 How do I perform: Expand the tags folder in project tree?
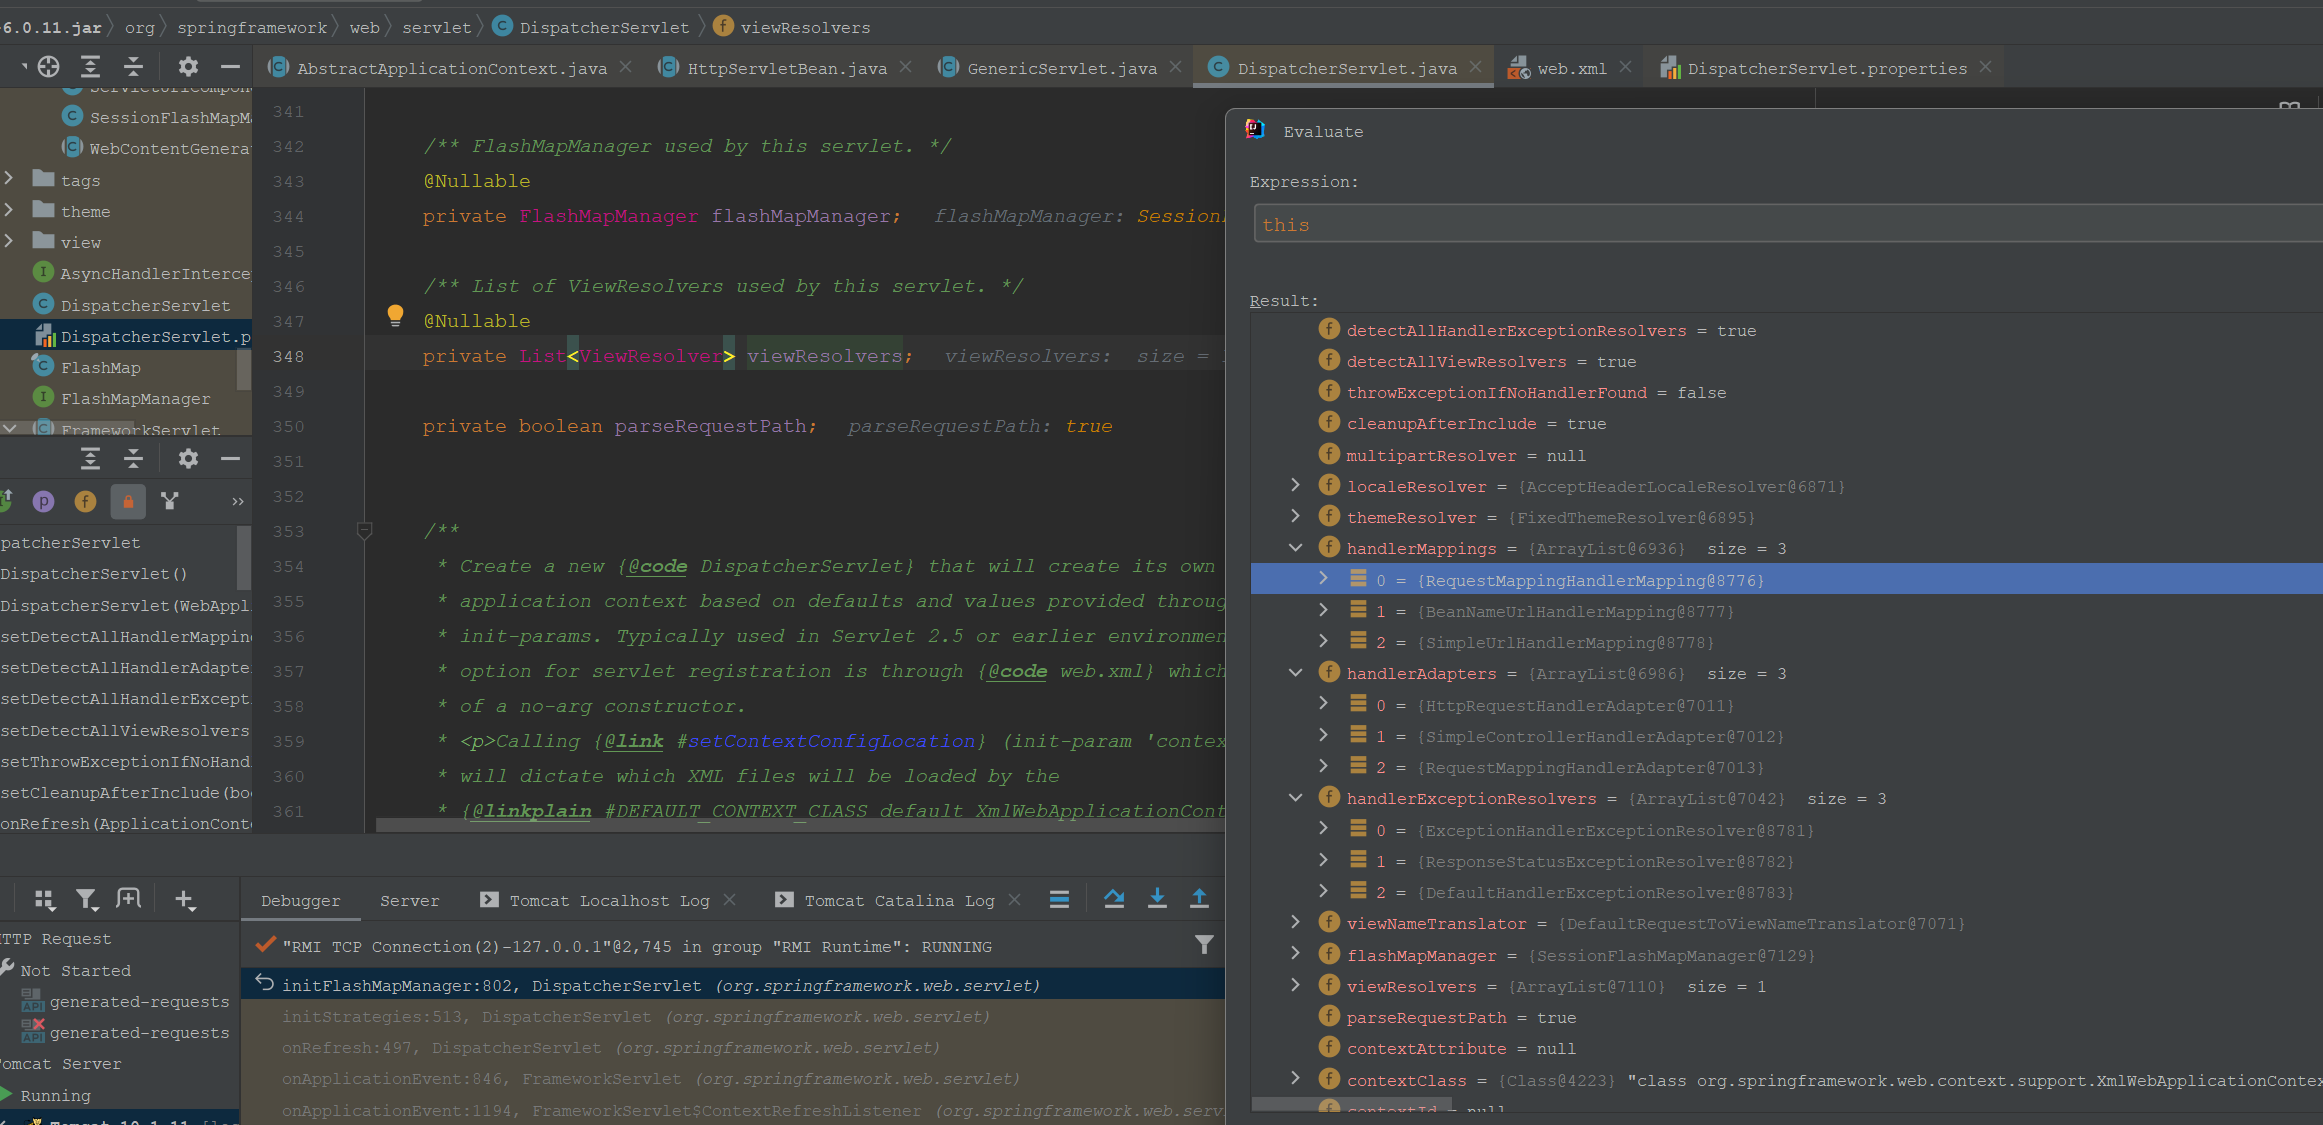coord(9,179)
